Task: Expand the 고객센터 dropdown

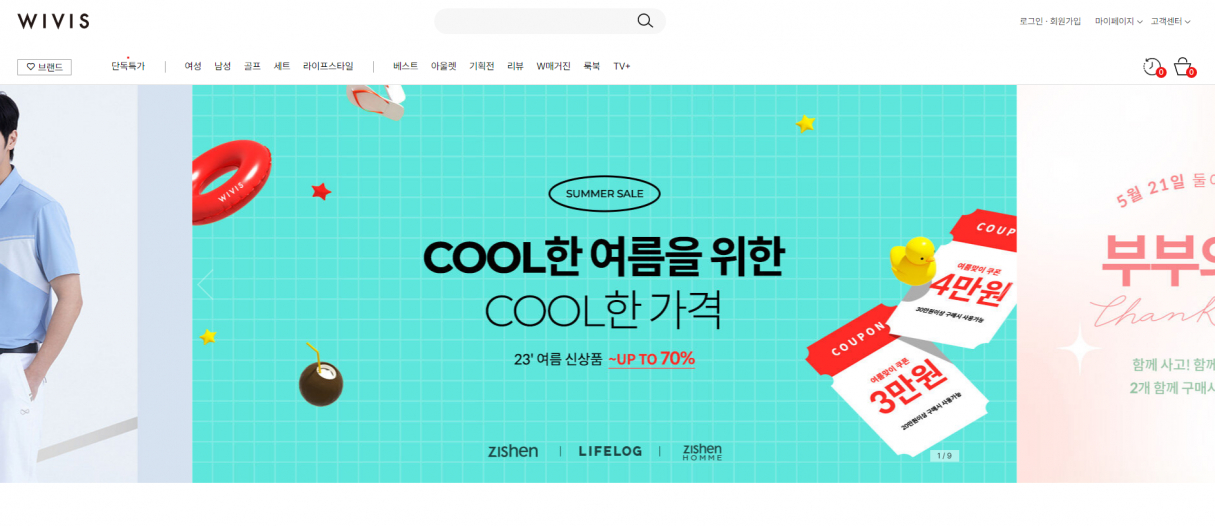Action: coord(1170,21)
